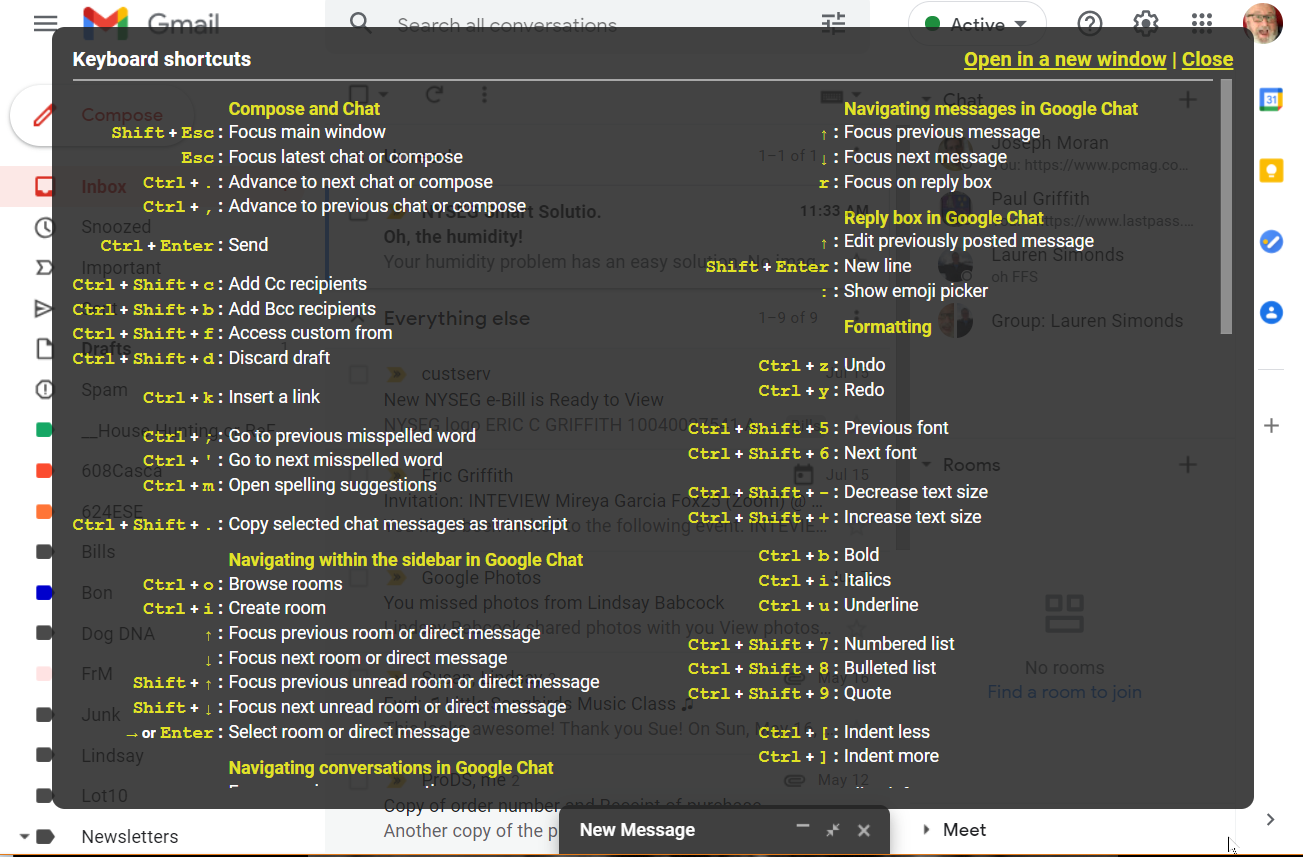Click inside the search all conversations field
Viewport: 1303px width, 857px height.
coord(597,23)
